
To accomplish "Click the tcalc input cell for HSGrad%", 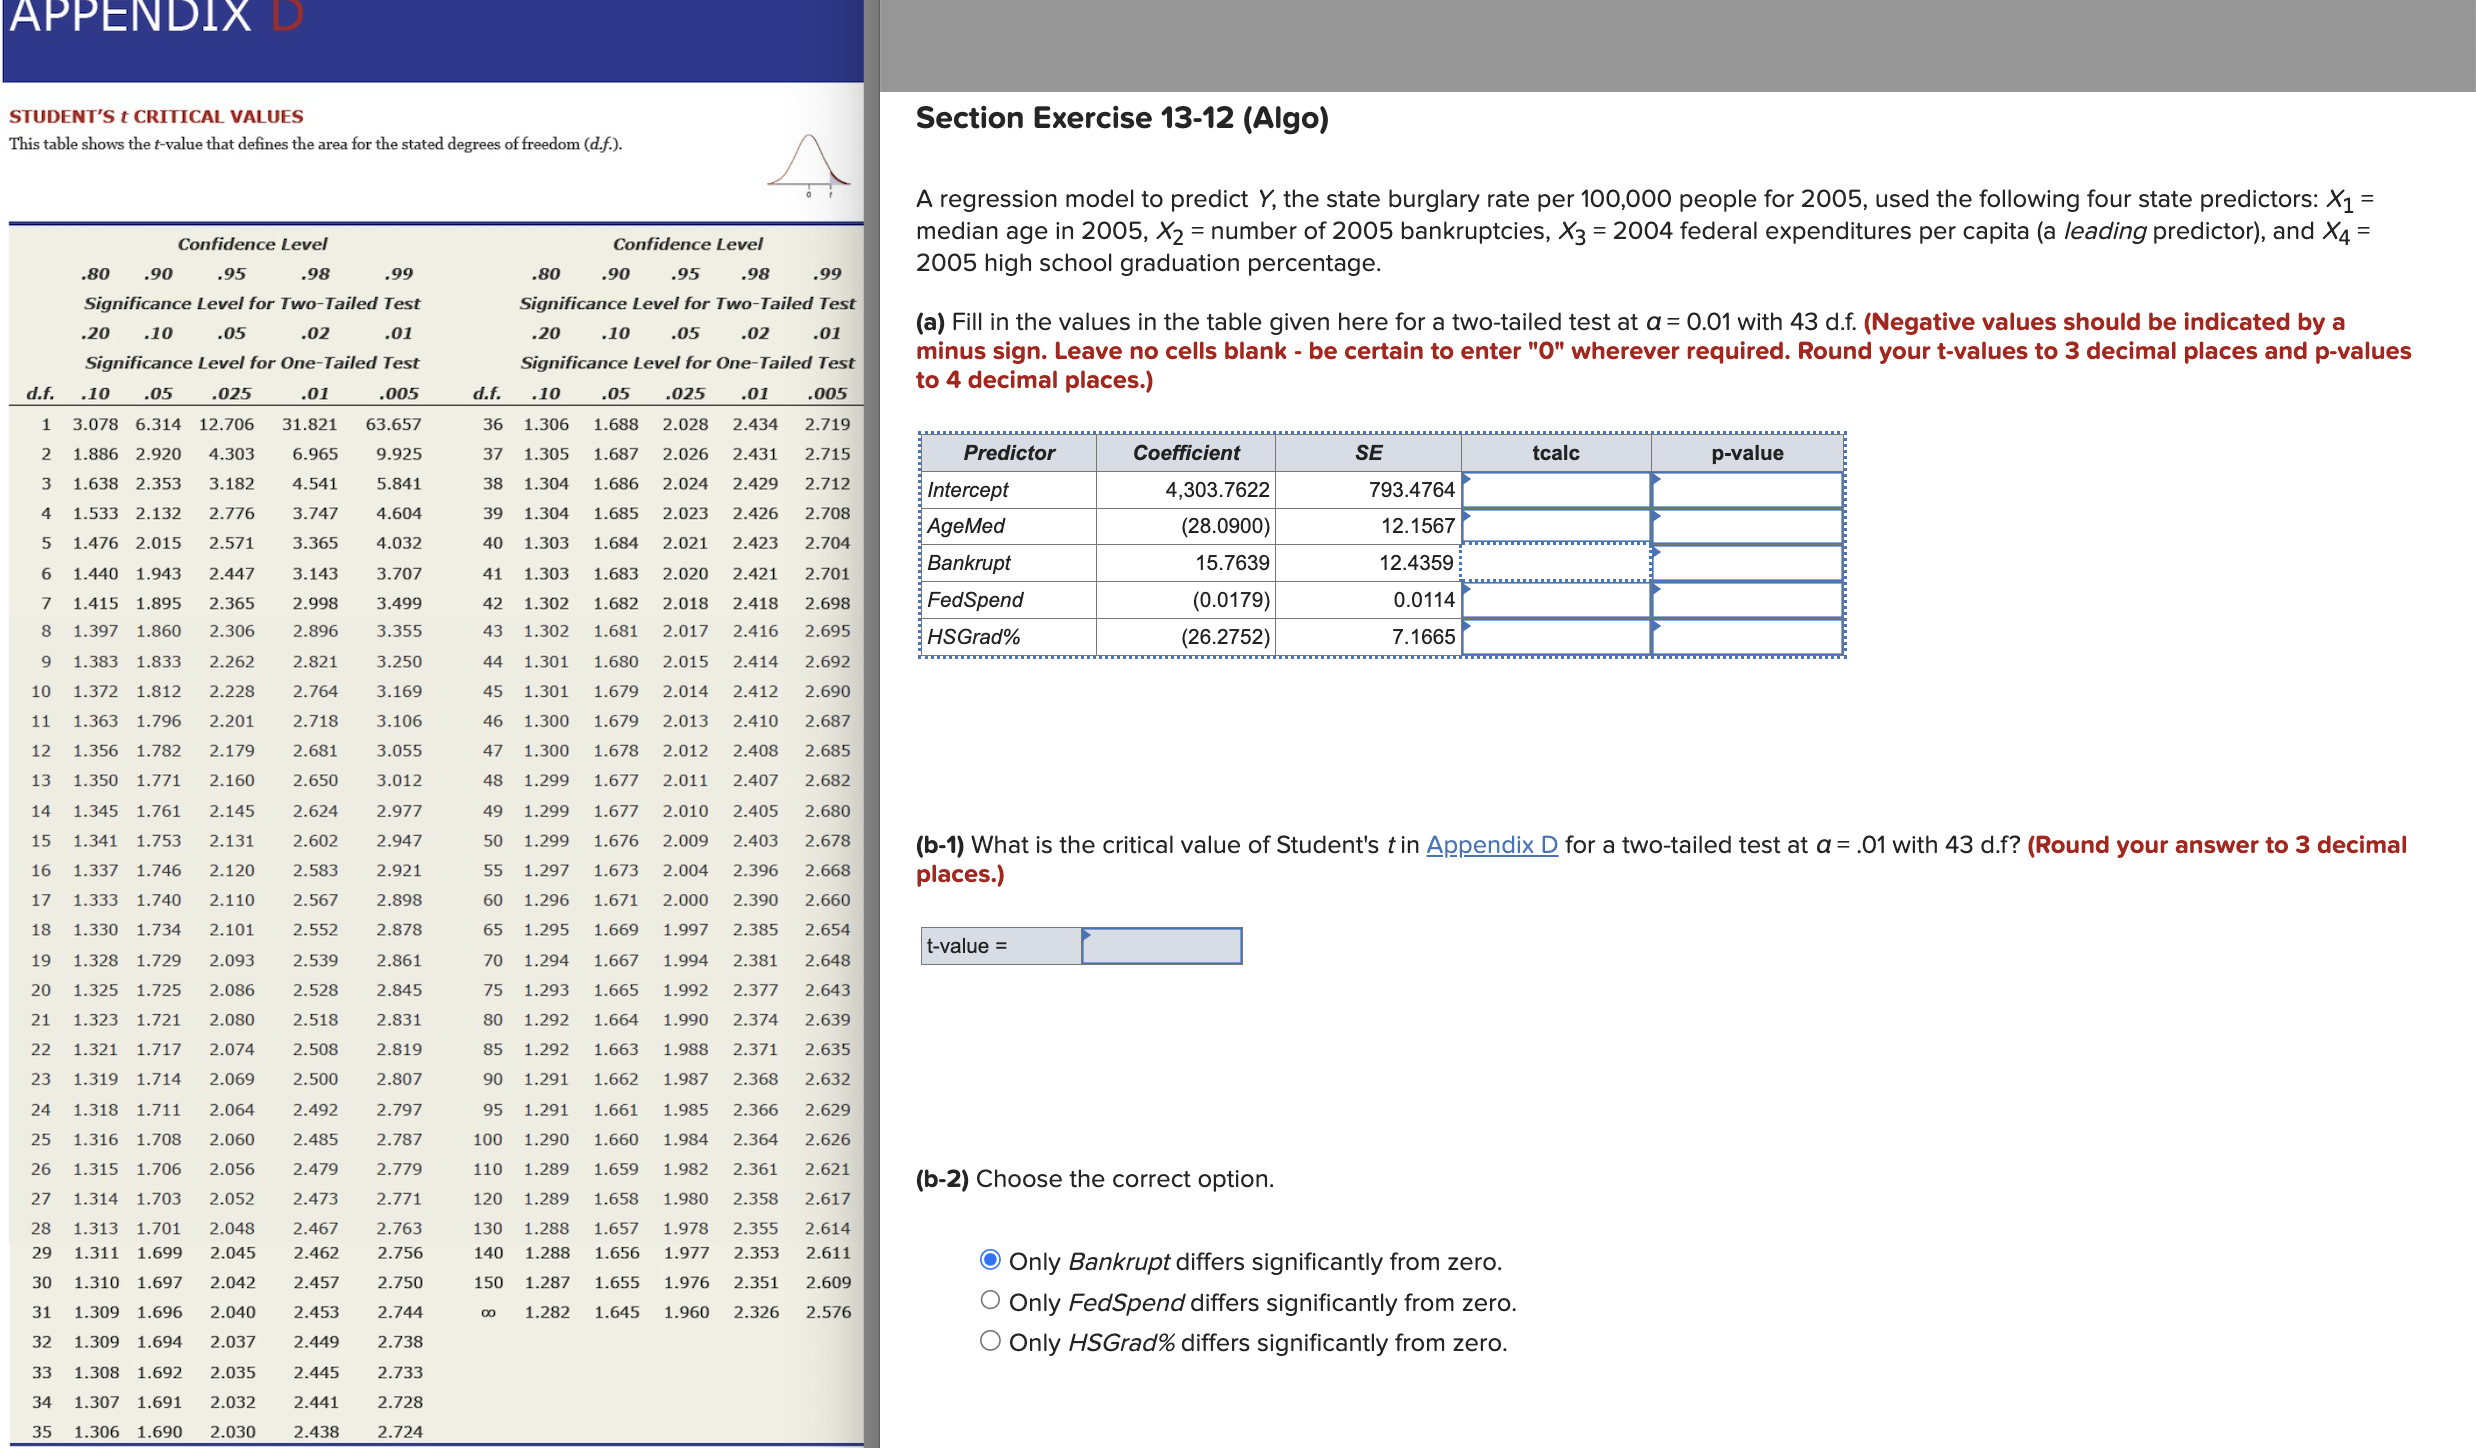I will pyautogui.click(x=1555, y=636).
